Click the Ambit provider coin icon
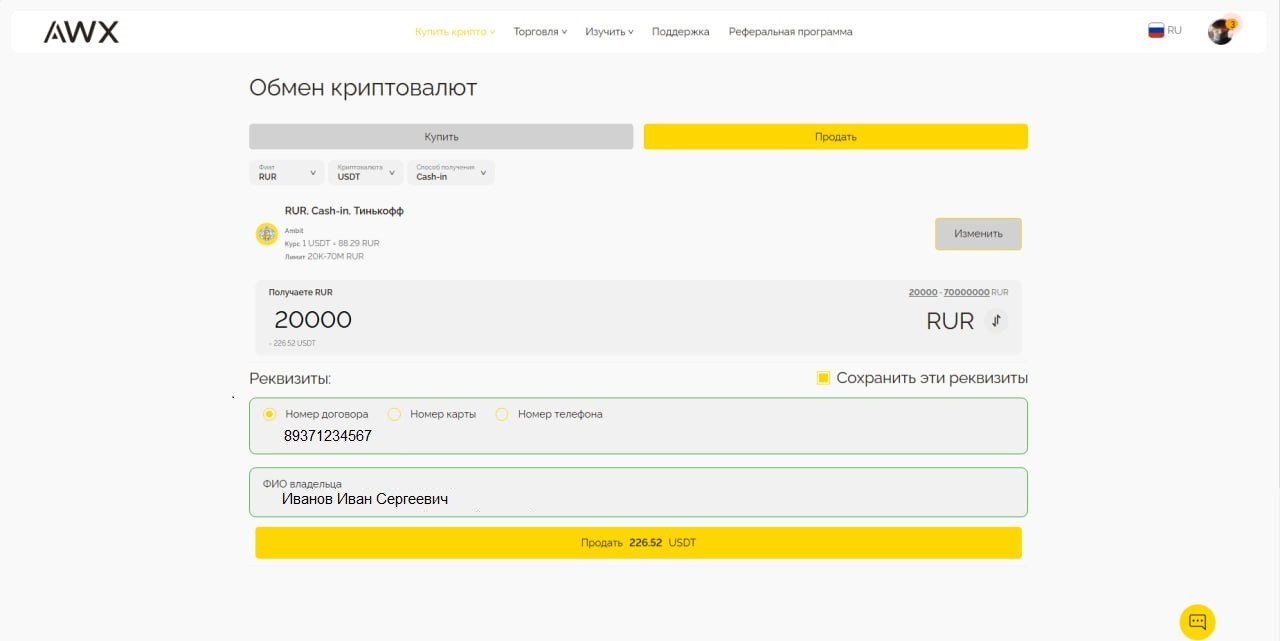 pos(266,234)
